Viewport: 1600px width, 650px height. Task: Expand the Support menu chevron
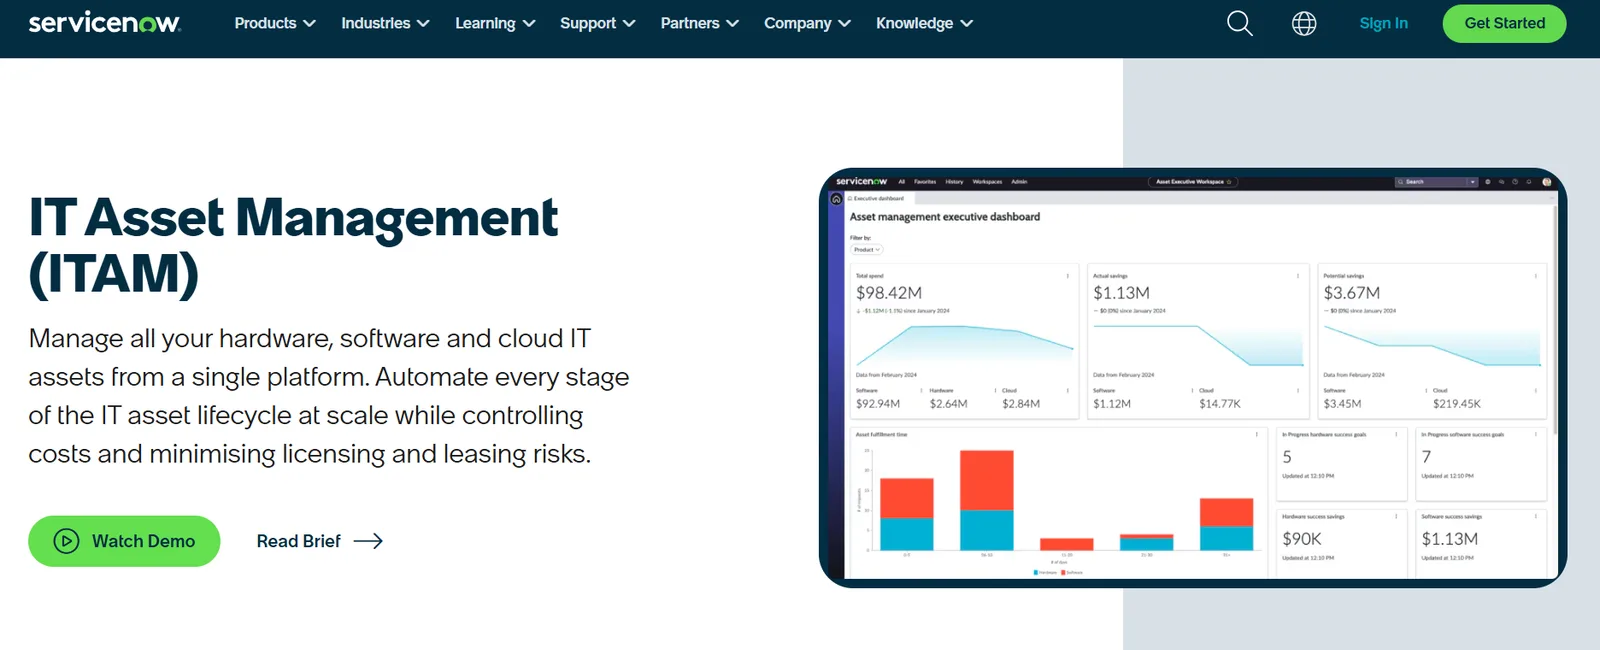tap(629, 23)
